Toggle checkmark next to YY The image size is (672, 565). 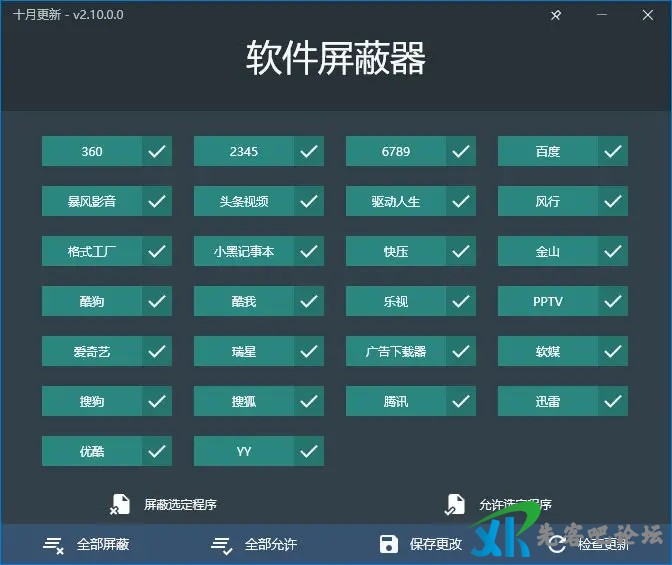pos(309,451)
